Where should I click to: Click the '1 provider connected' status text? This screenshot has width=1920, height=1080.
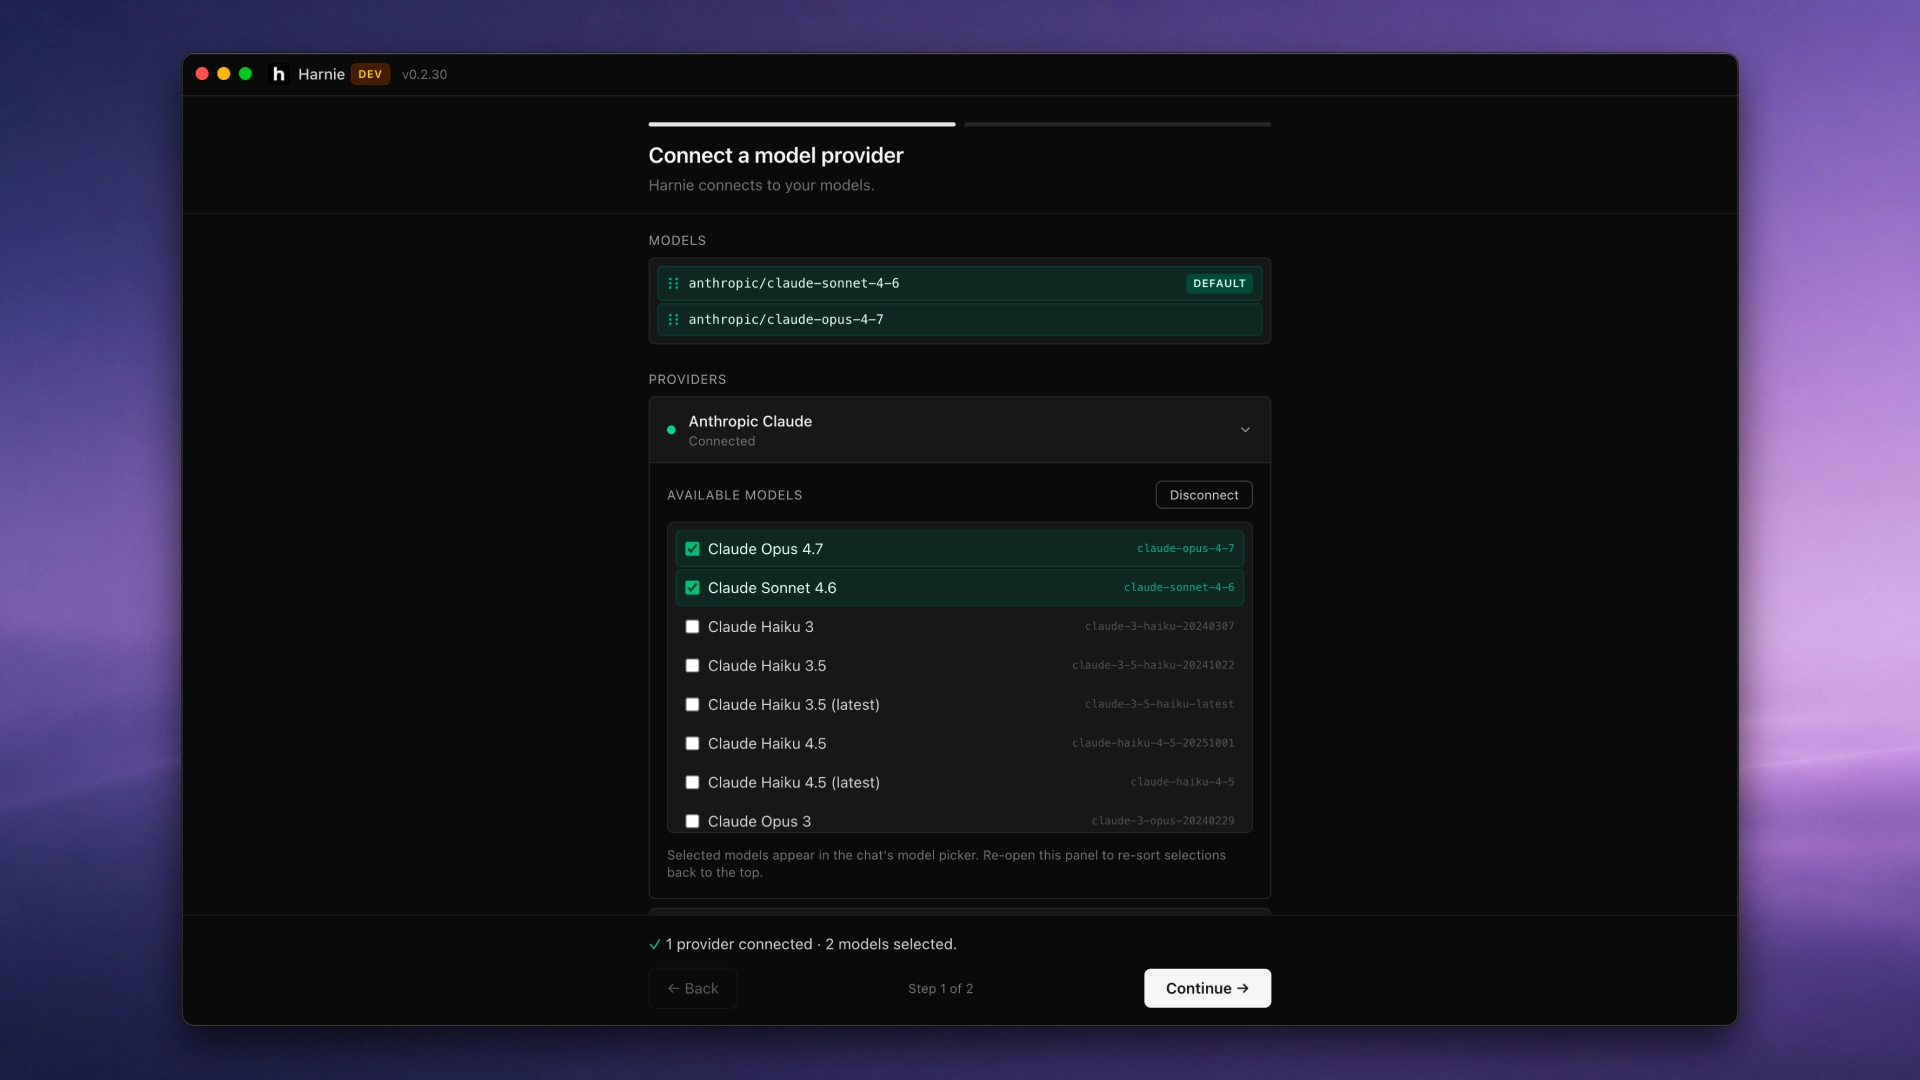pos(739,945)
